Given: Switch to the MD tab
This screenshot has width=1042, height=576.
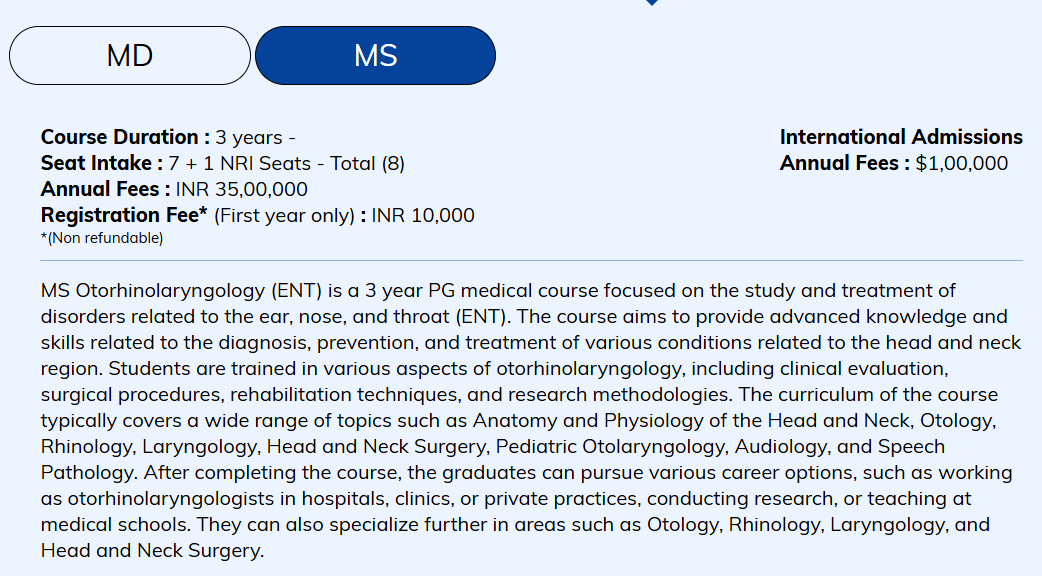Looking at the screenshot, I should coord(130,55).
